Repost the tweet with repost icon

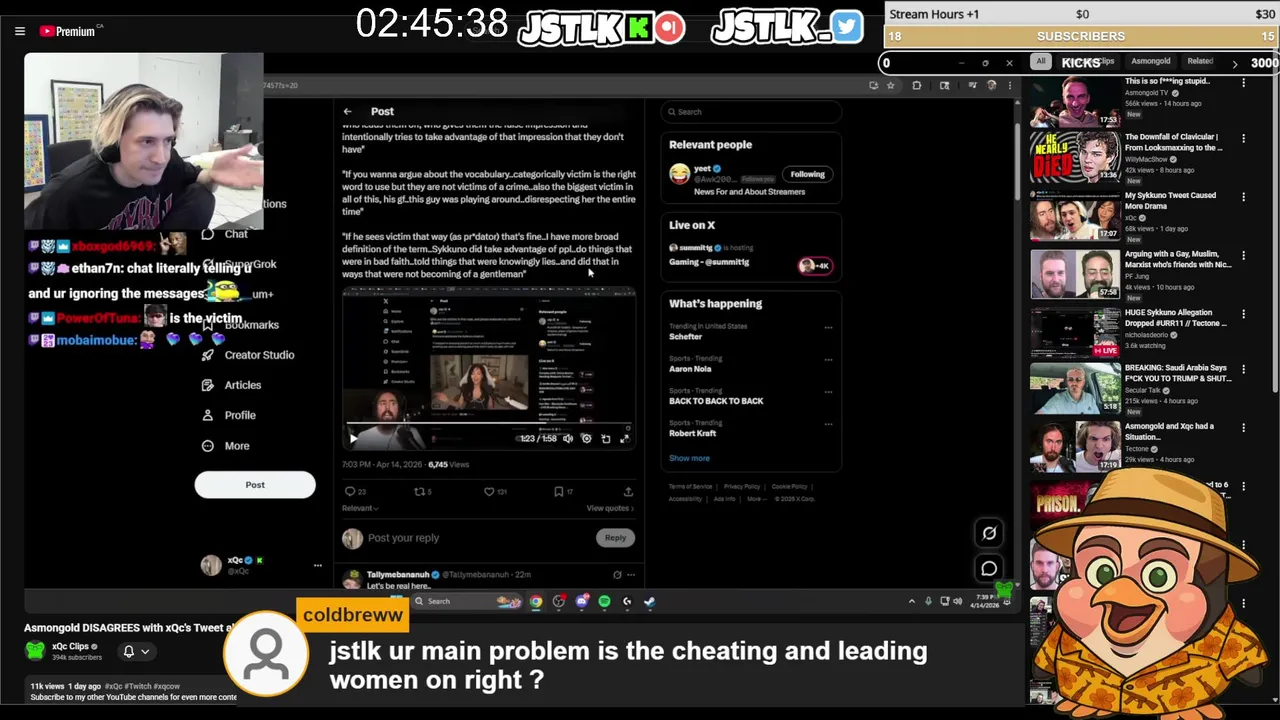click(x=421, y=491)
